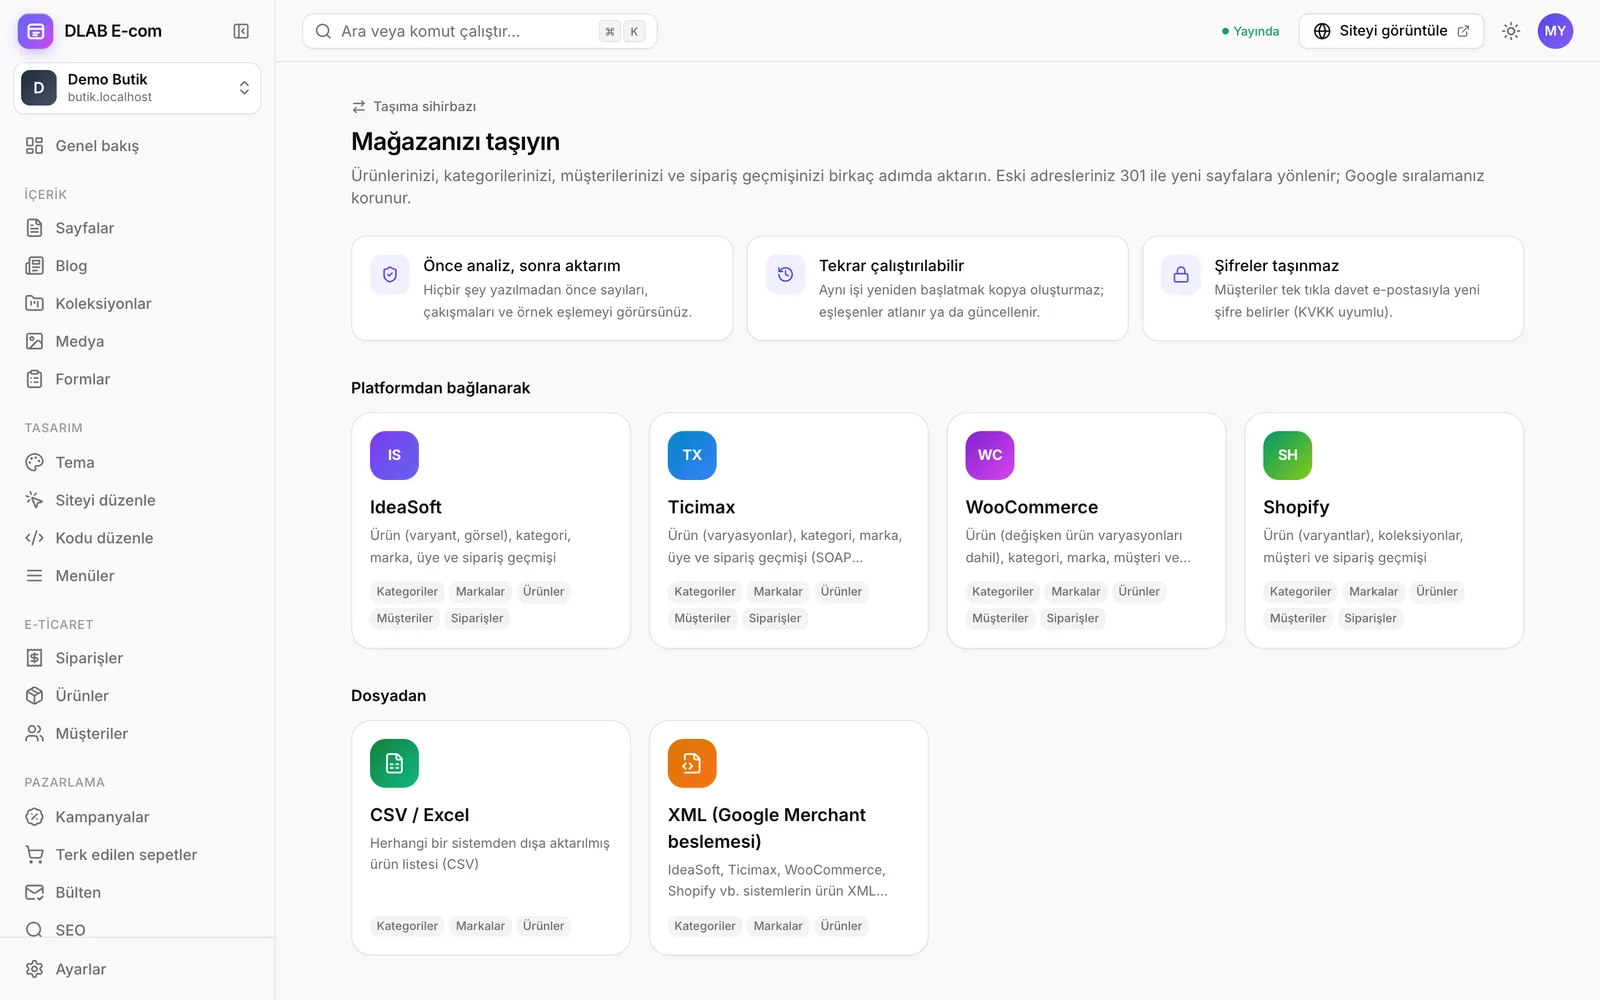Click the Terk edilen sepetler cart icon
The image size is (1600, 1000).
click(35, 855)
